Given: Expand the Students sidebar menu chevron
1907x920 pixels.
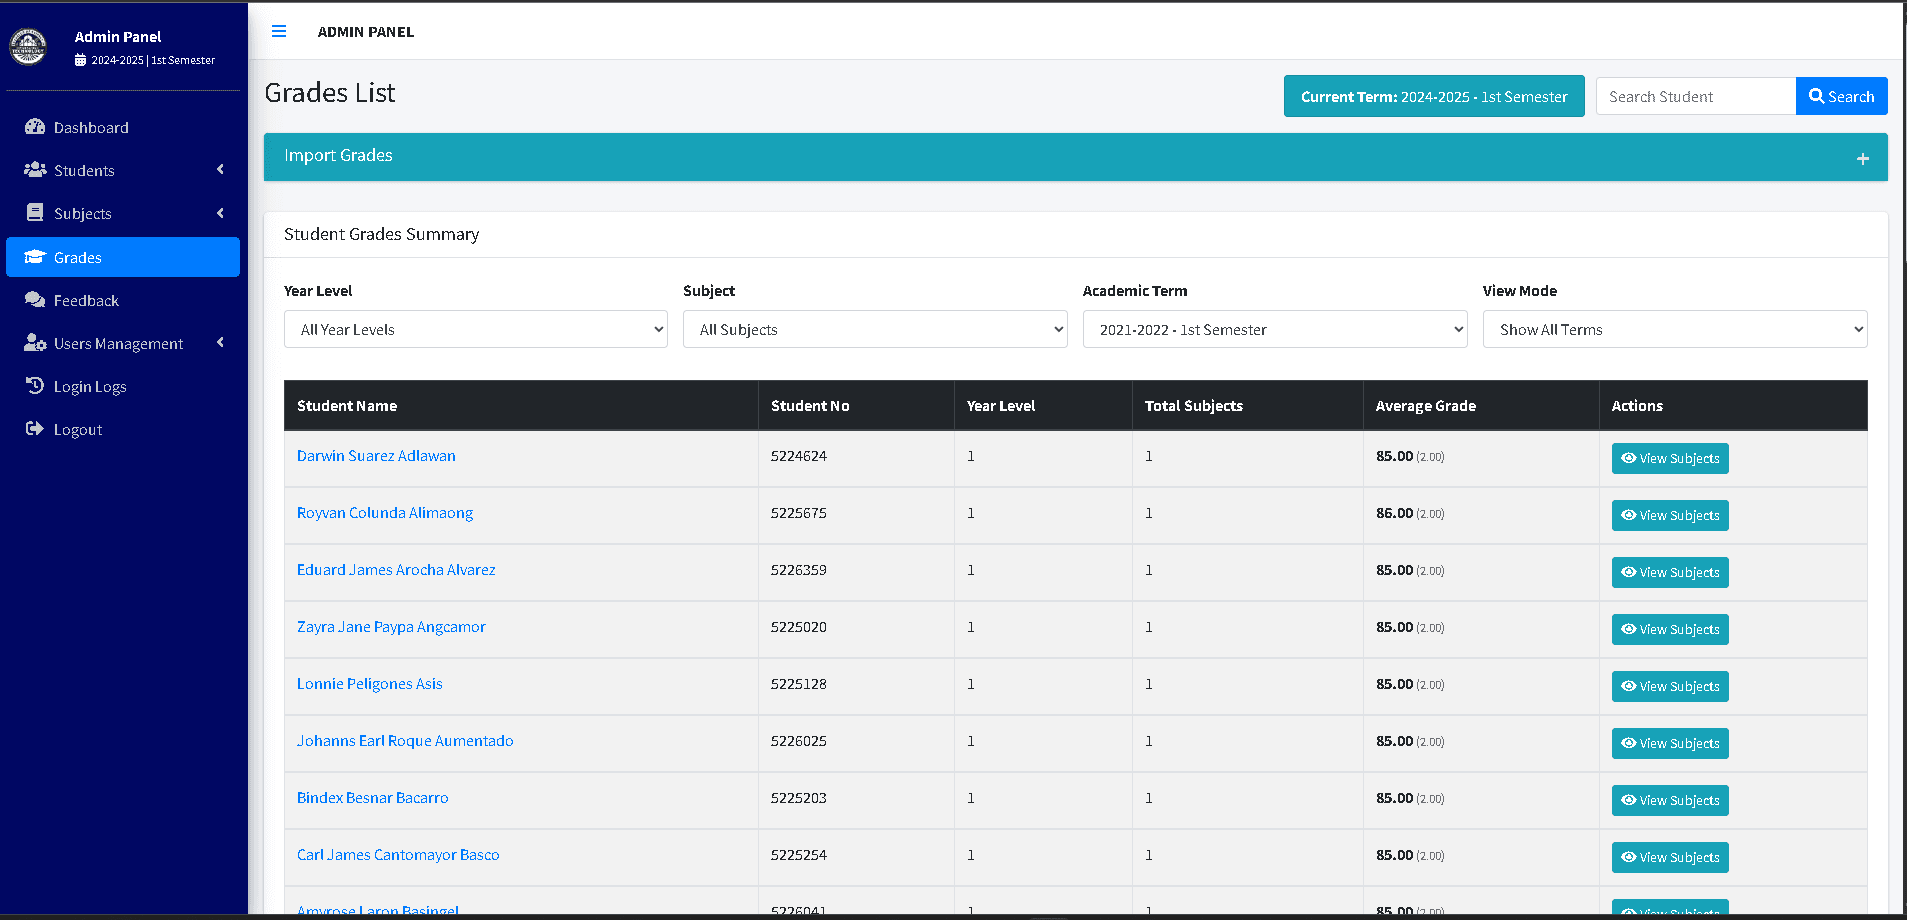Looking at the screenshot, I should [220, 170].
